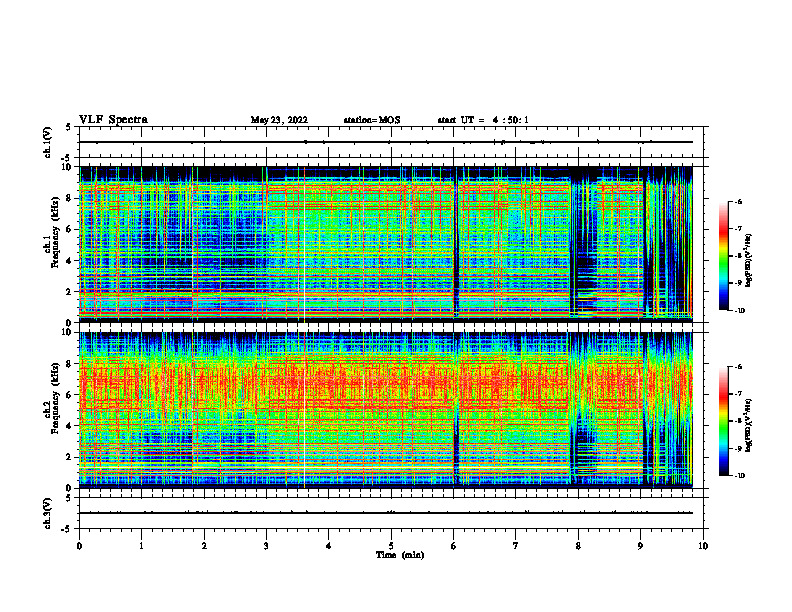Screen dimensions: 792x612
Task: Select the "start UT = 4:50:1" text
Action: pyautogui.click(x=483, y=120)
